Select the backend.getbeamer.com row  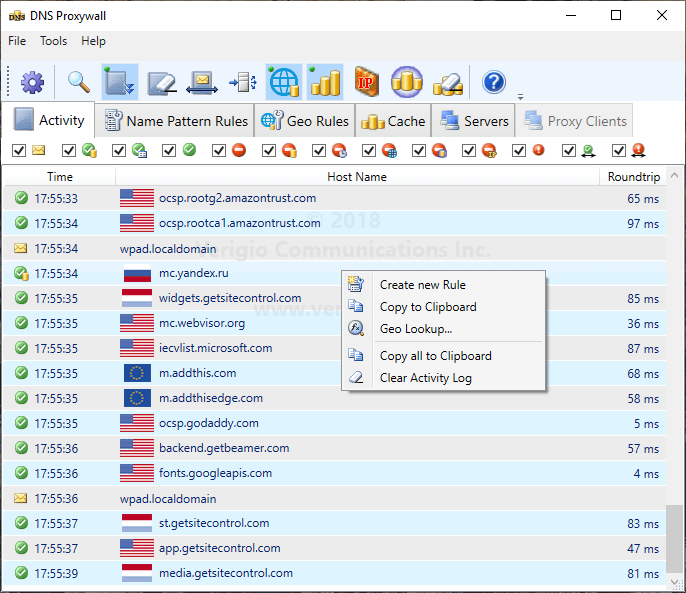(x=335, y=448)
